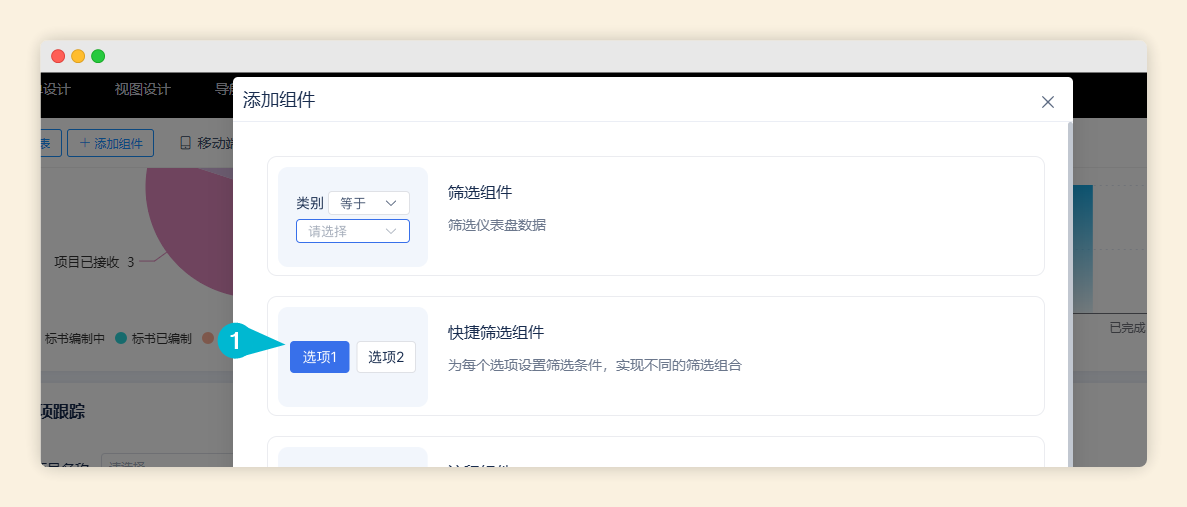Click the 添加组件 dialog title
The image size is (1187, 507).
pos(279,100)
